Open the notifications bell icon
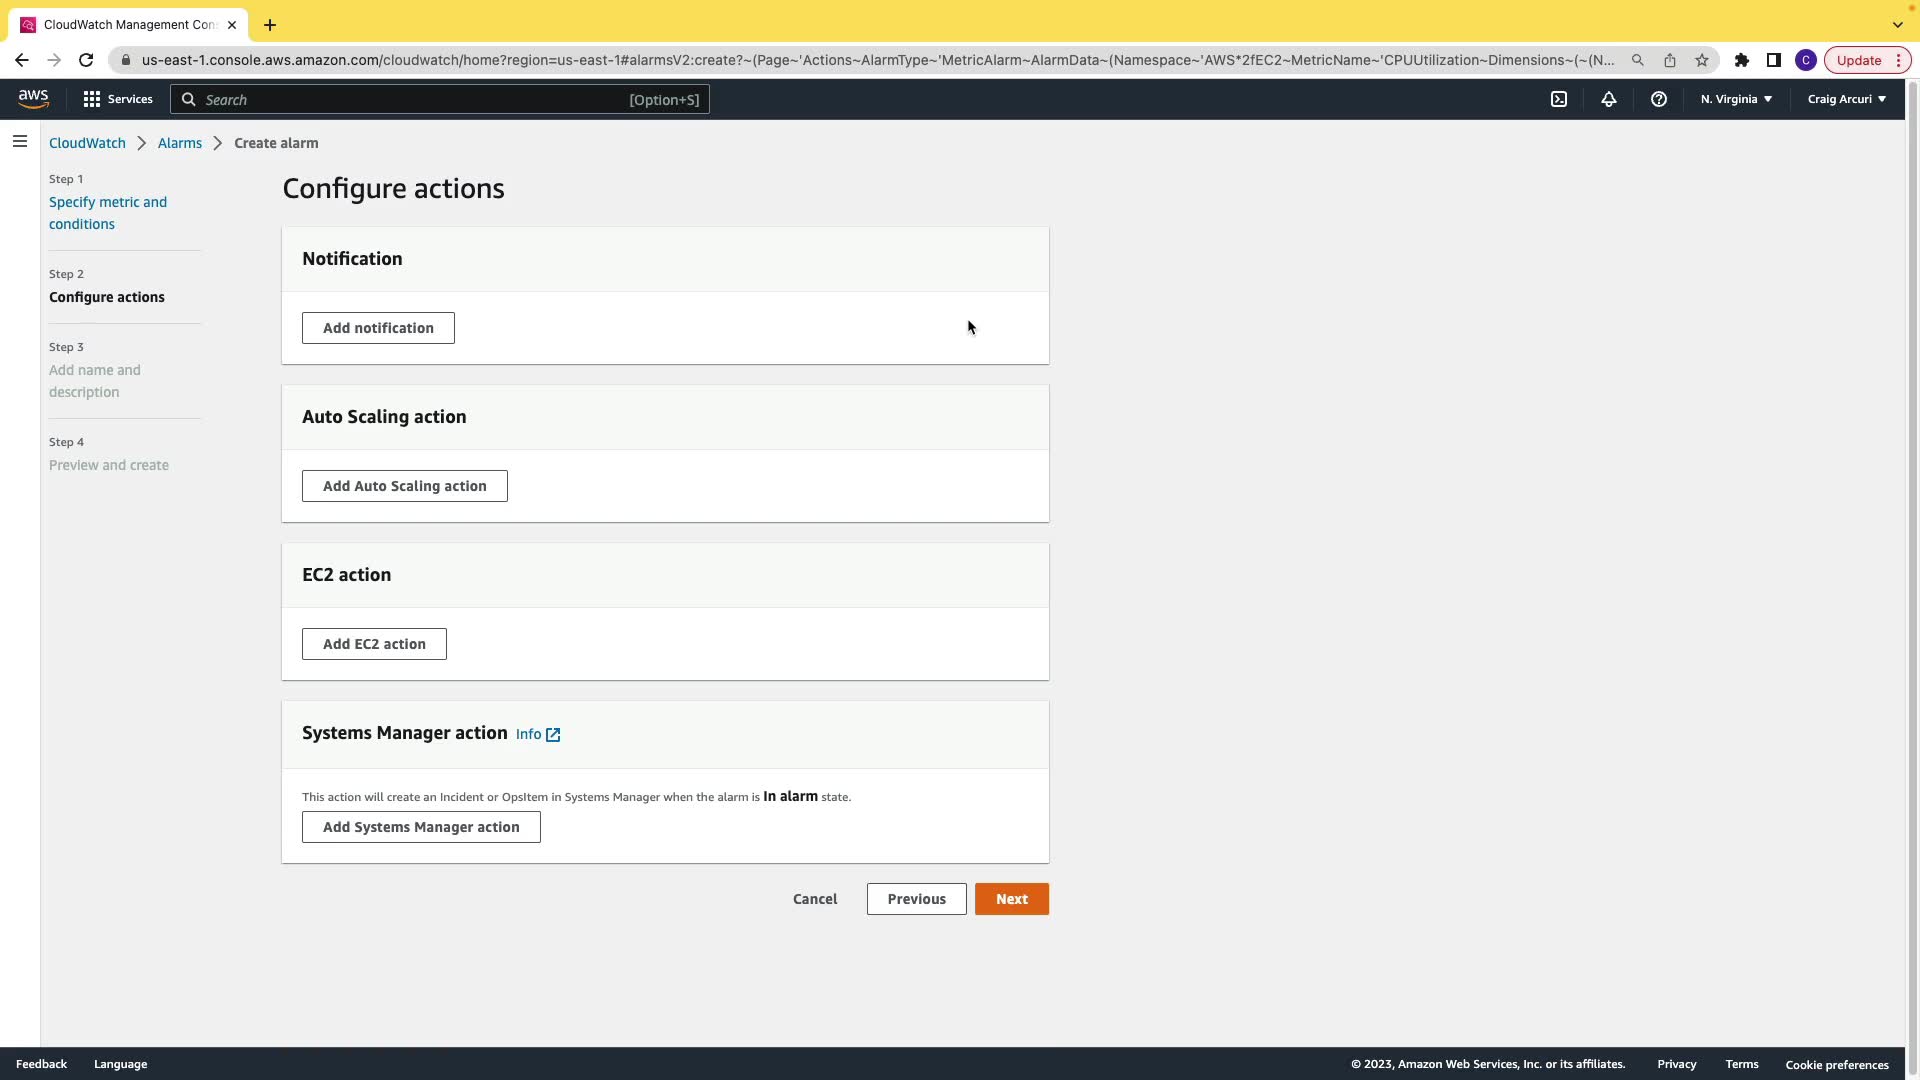 coord(1609,99)
